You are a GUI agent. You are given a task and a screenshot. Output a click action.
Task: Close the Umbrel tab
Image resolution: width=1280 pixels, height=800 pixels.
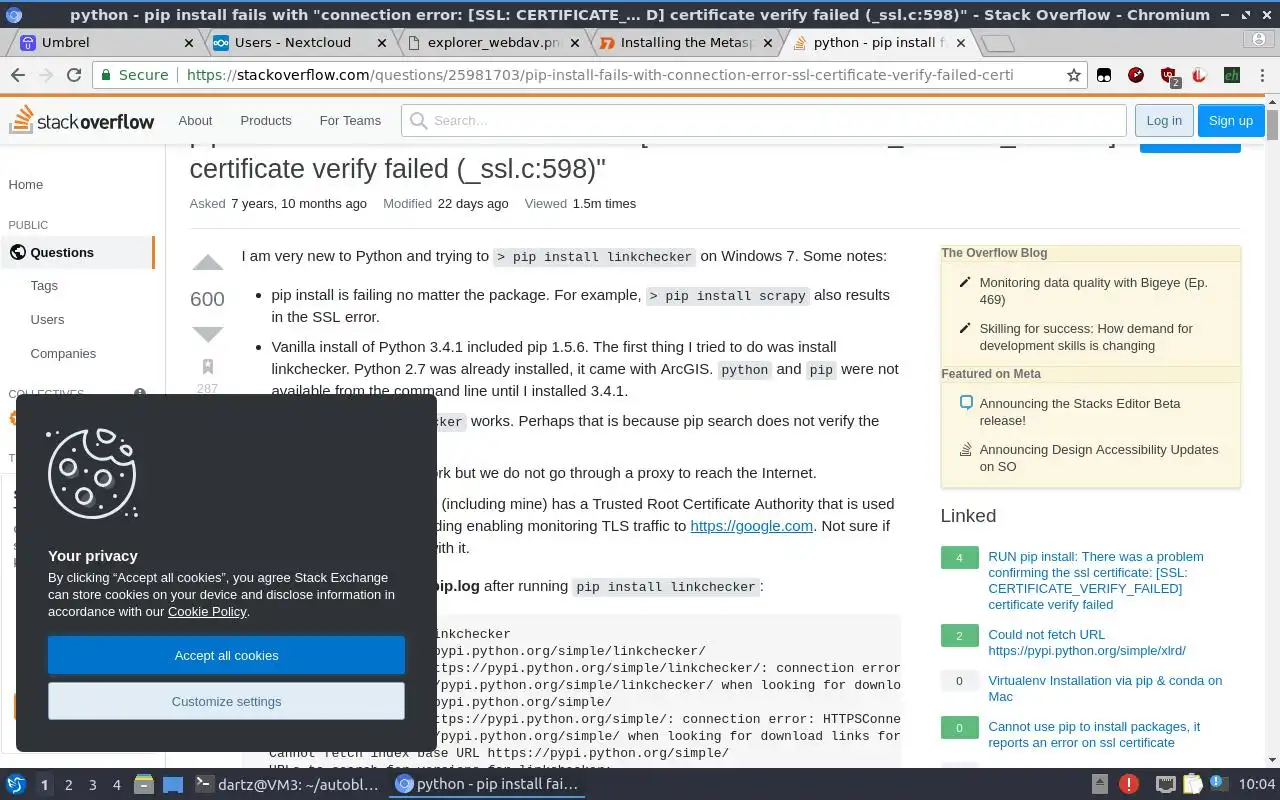(190, 43)
